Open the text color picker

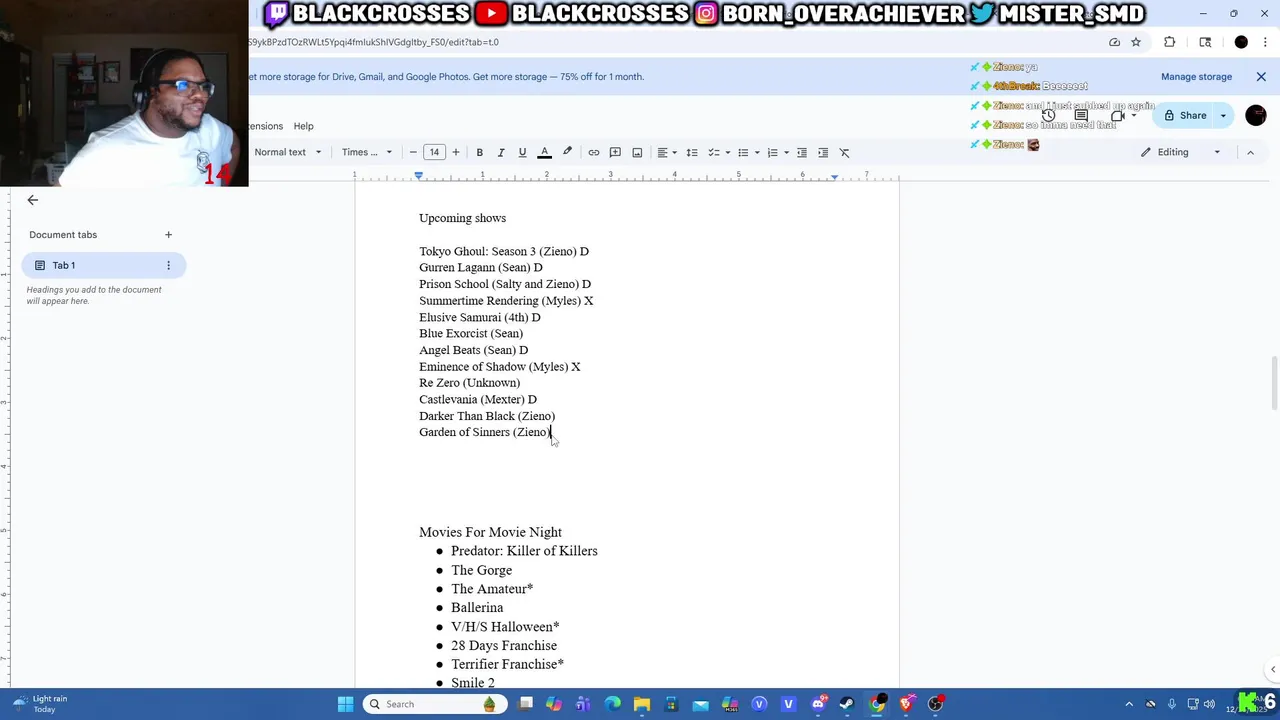click(545, 152)
